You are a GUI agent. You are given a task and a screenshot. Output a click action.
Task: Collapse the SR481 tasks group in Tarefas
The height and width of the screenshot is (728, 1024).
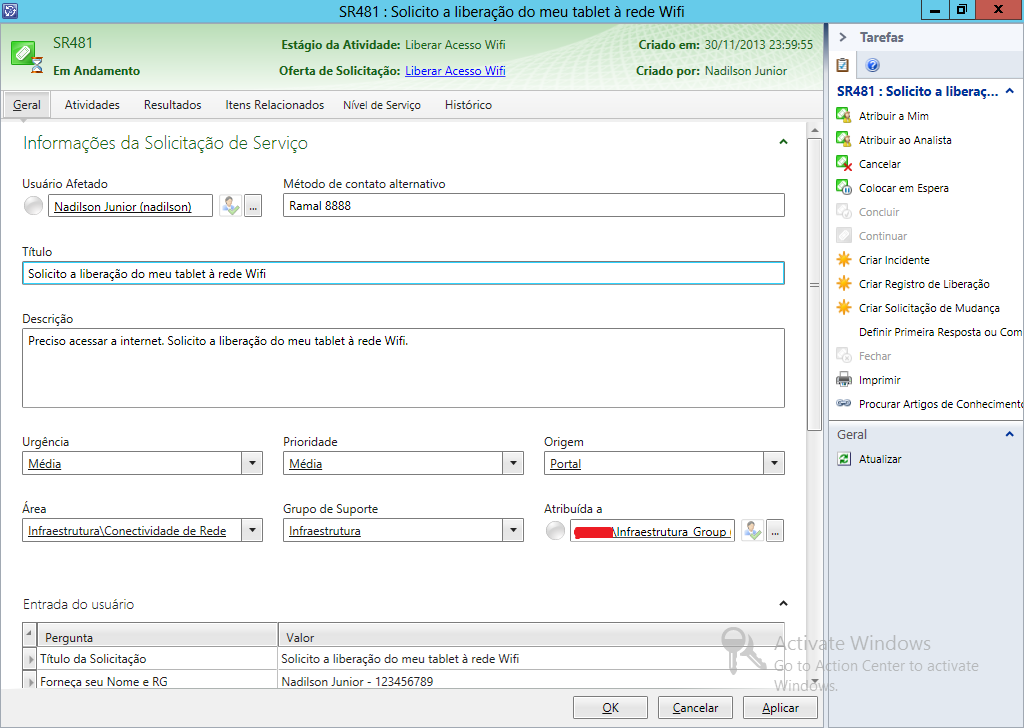[x=1010, y=91]
